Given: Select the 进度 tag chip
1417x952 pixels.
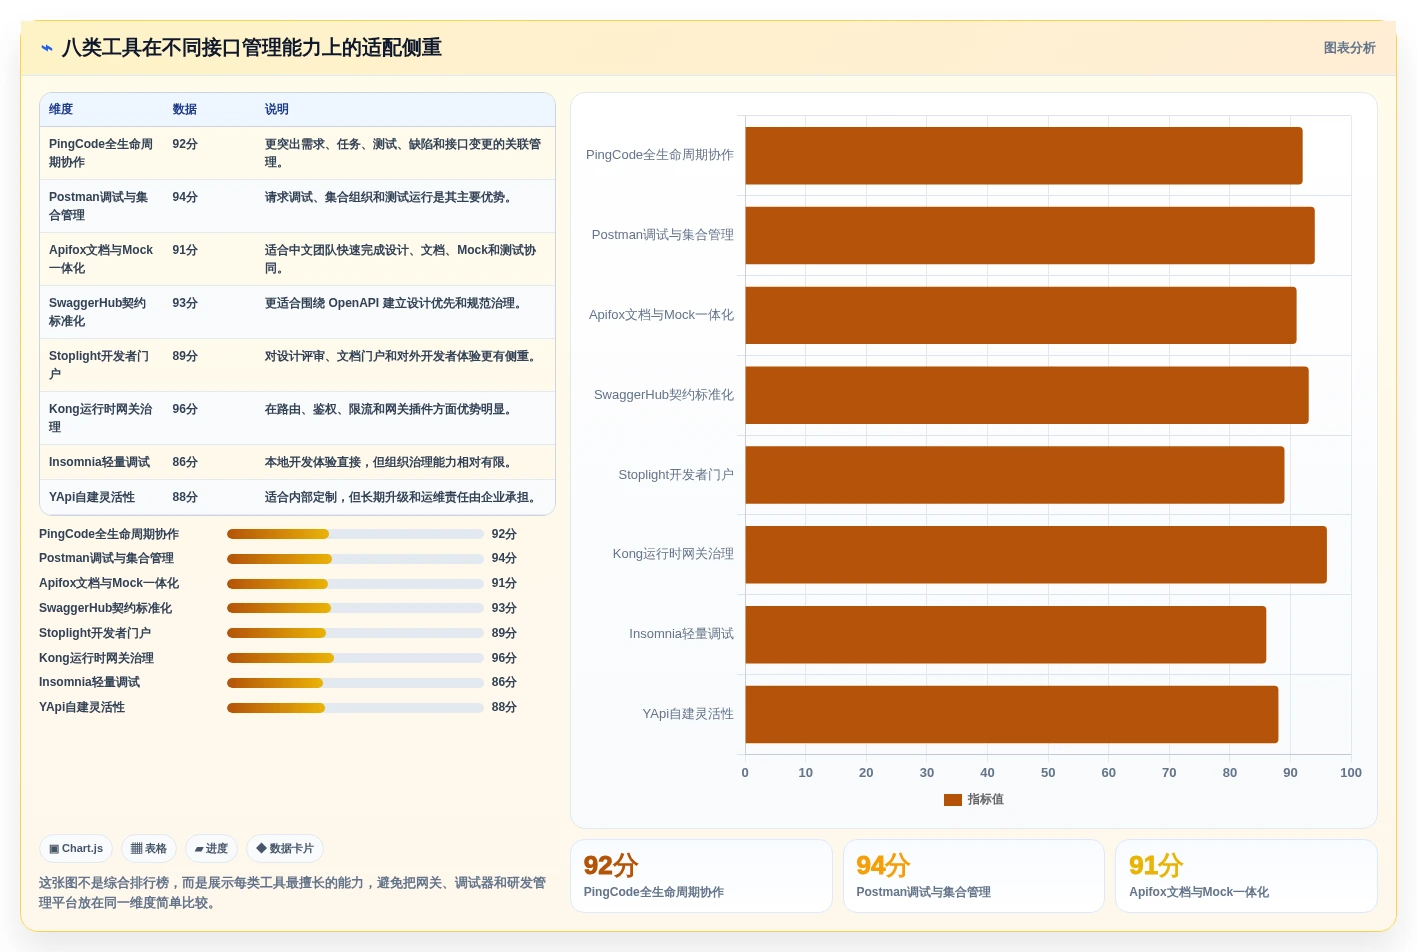Looking at the screenshot, I should 211,849.
